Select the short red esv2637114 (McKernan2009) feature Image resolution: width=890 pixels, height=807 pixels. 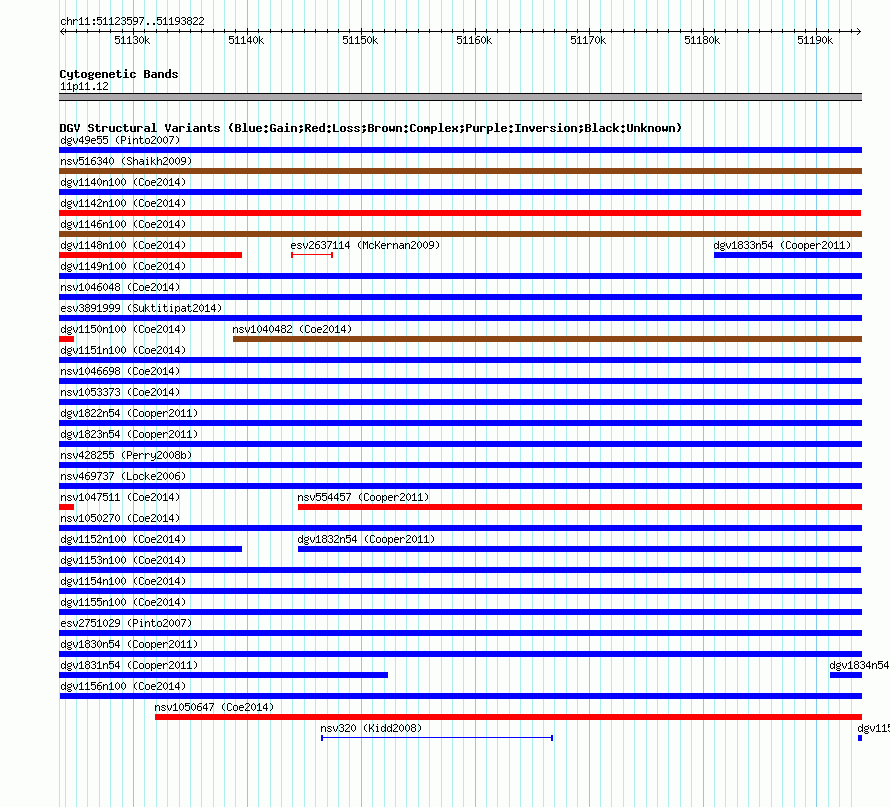pyautogui.click(x=312, y=255)
